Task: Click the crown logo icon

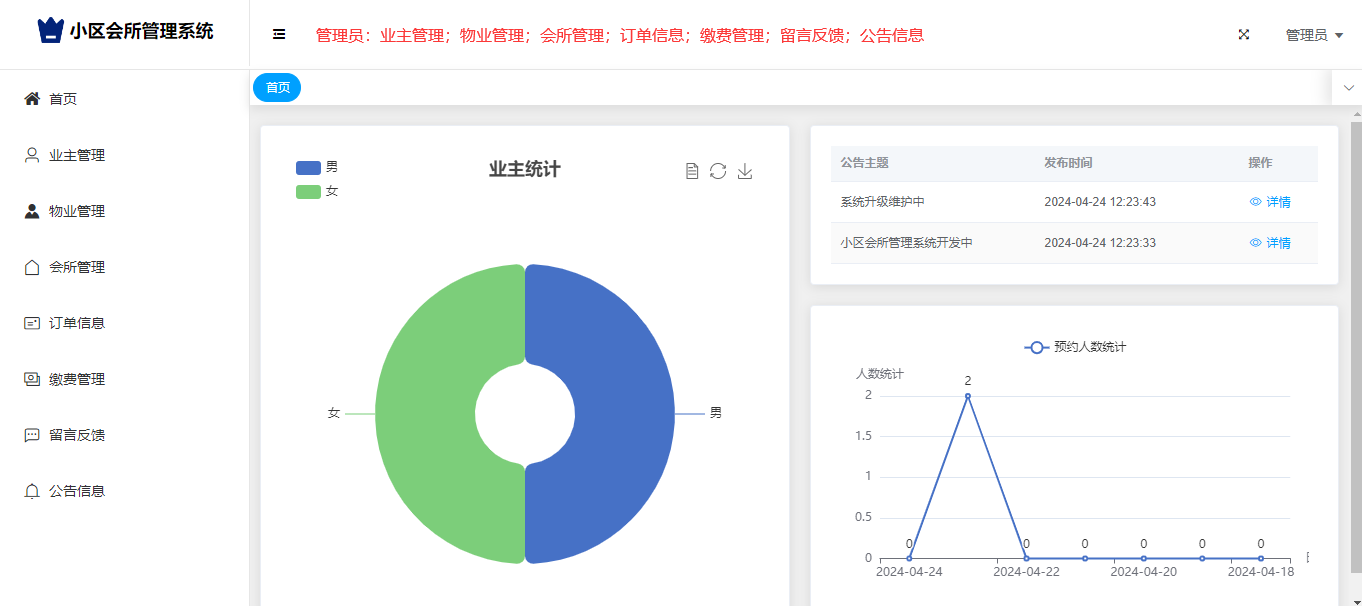Action: click(x=50, y=31)
